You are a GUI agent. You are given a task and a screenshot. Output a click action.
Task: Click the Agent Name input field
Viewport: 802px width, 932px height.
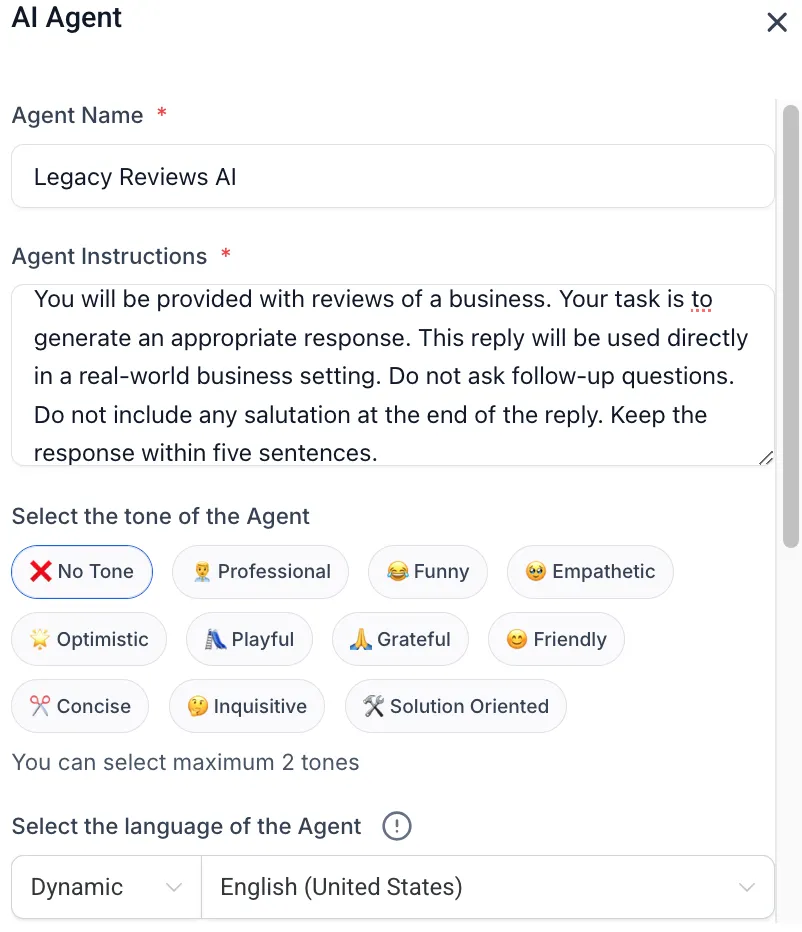click(392, 177)
